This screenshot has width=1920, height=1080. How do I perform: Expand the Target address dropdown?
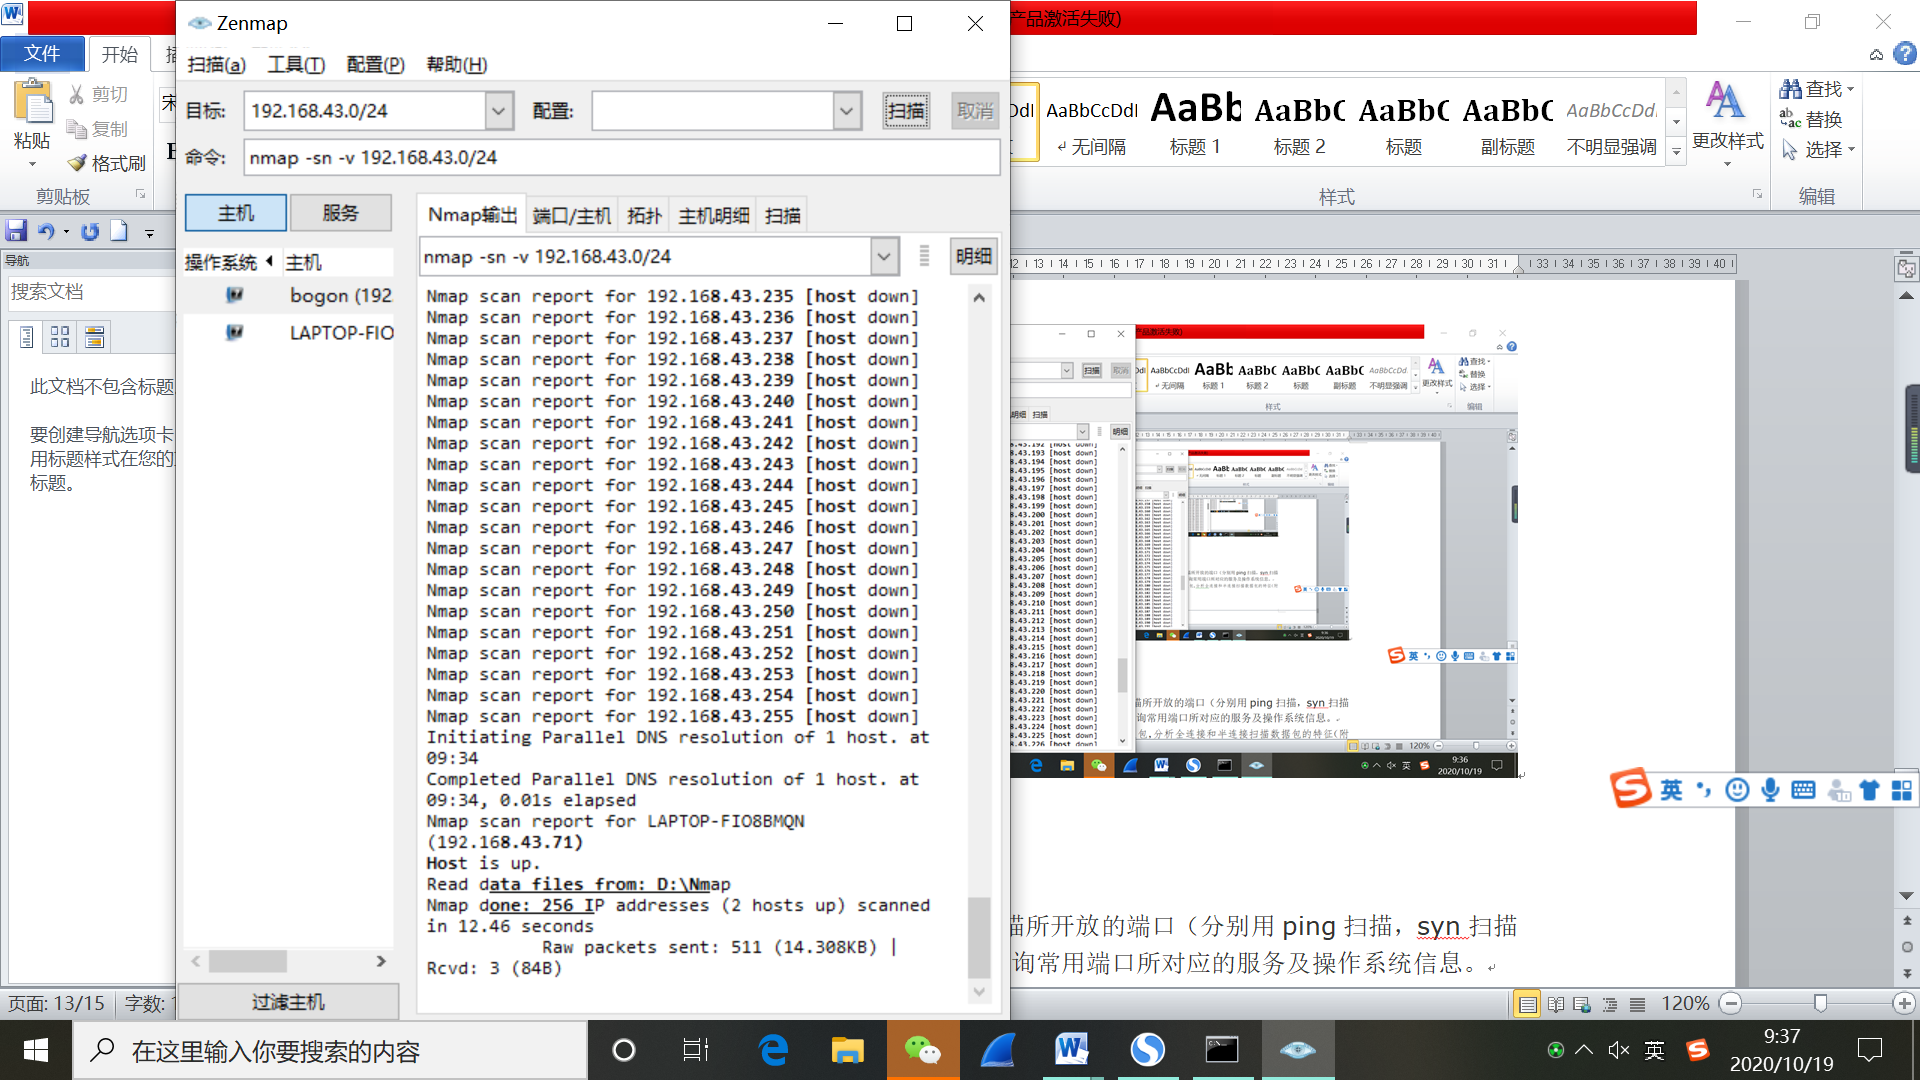coord(499,111)
